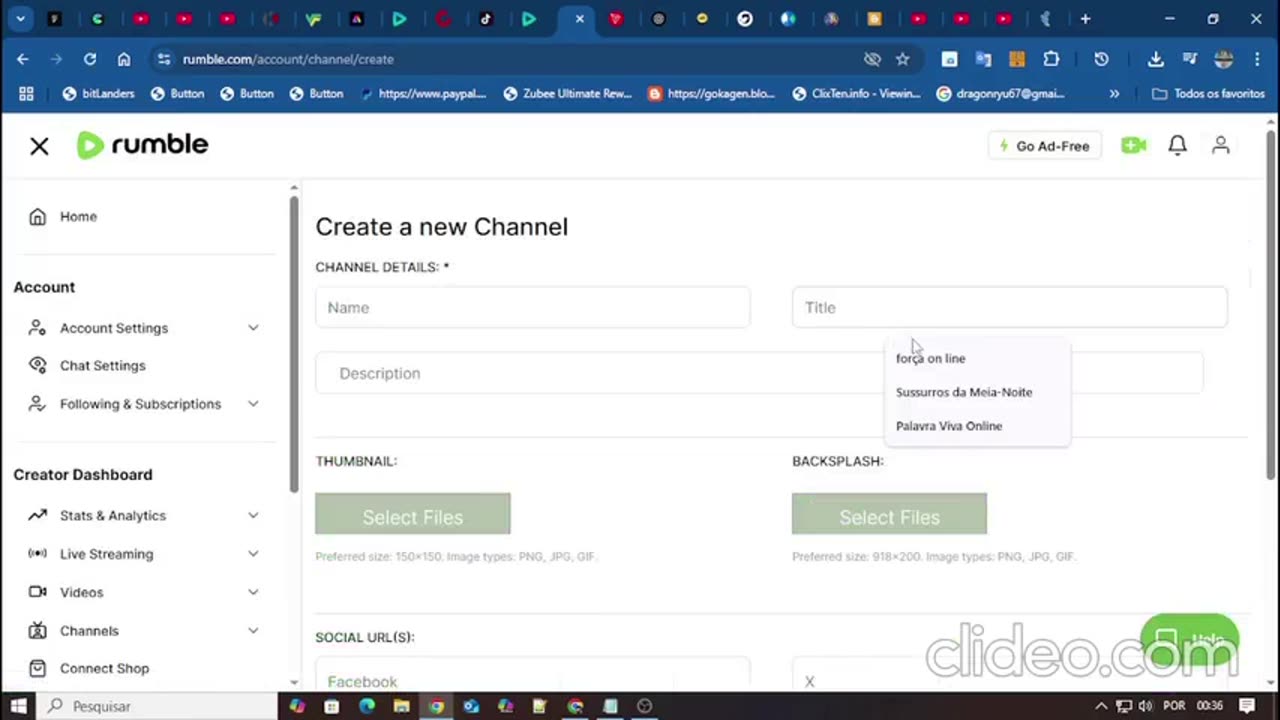Go to Home in the sidebar
The width and height of the screenshot is (1280, 720).
click(x=78, y=216)
